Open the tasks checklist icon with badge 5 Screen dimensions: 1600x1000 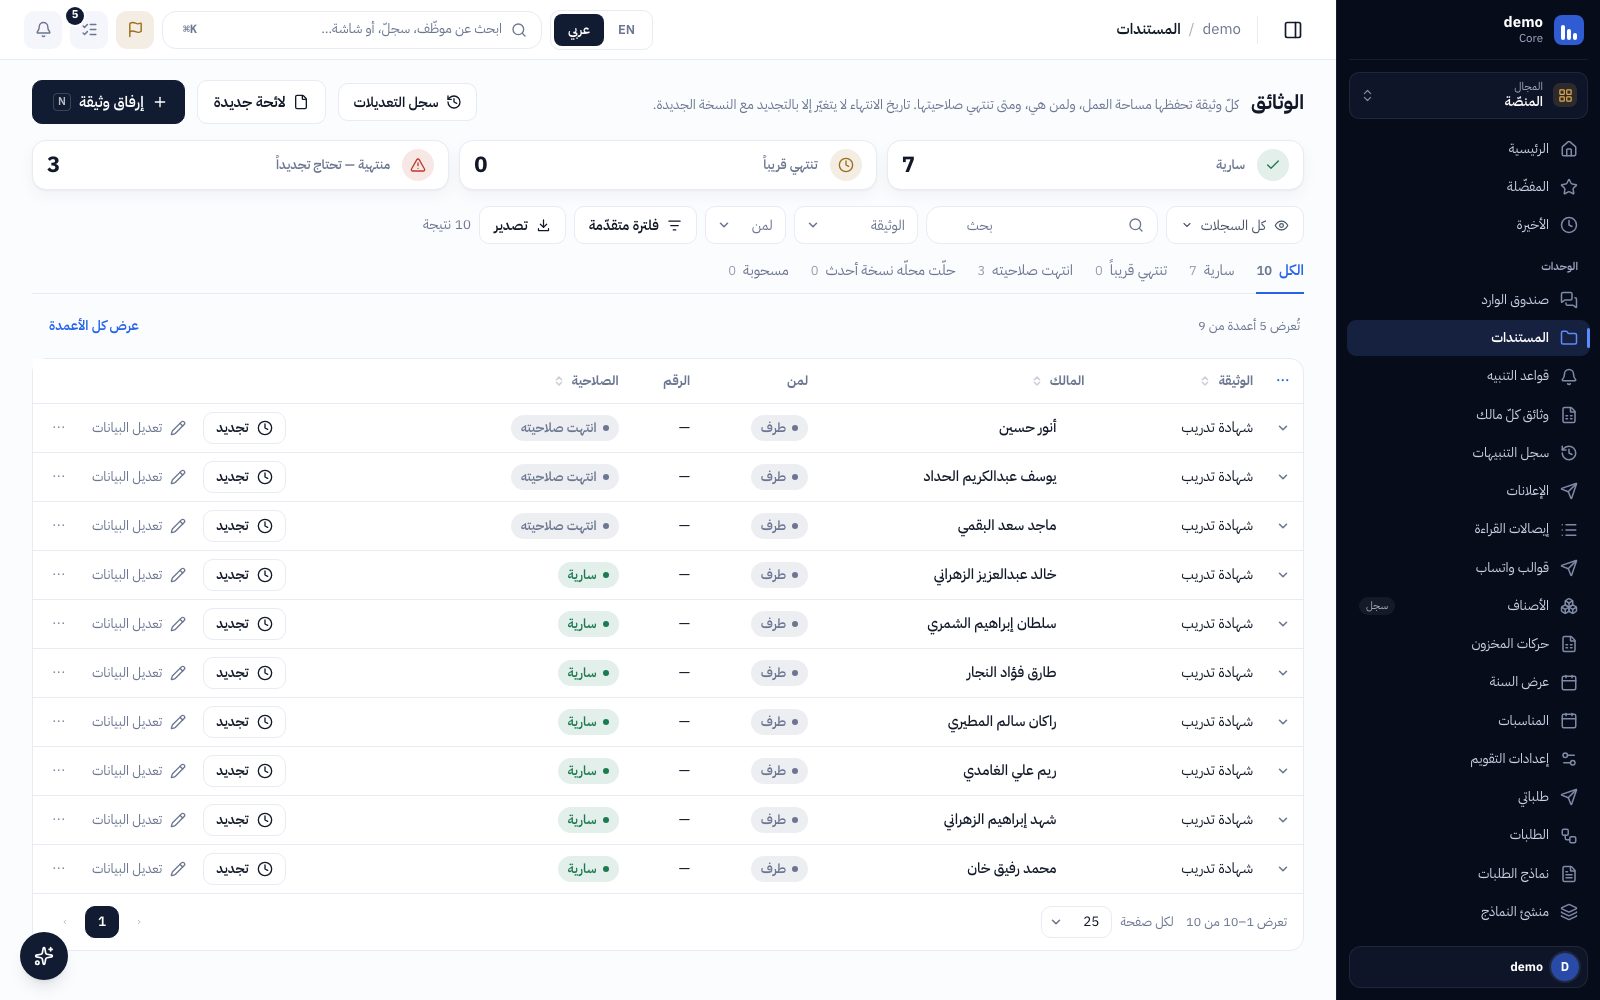[x=89, y=30]
